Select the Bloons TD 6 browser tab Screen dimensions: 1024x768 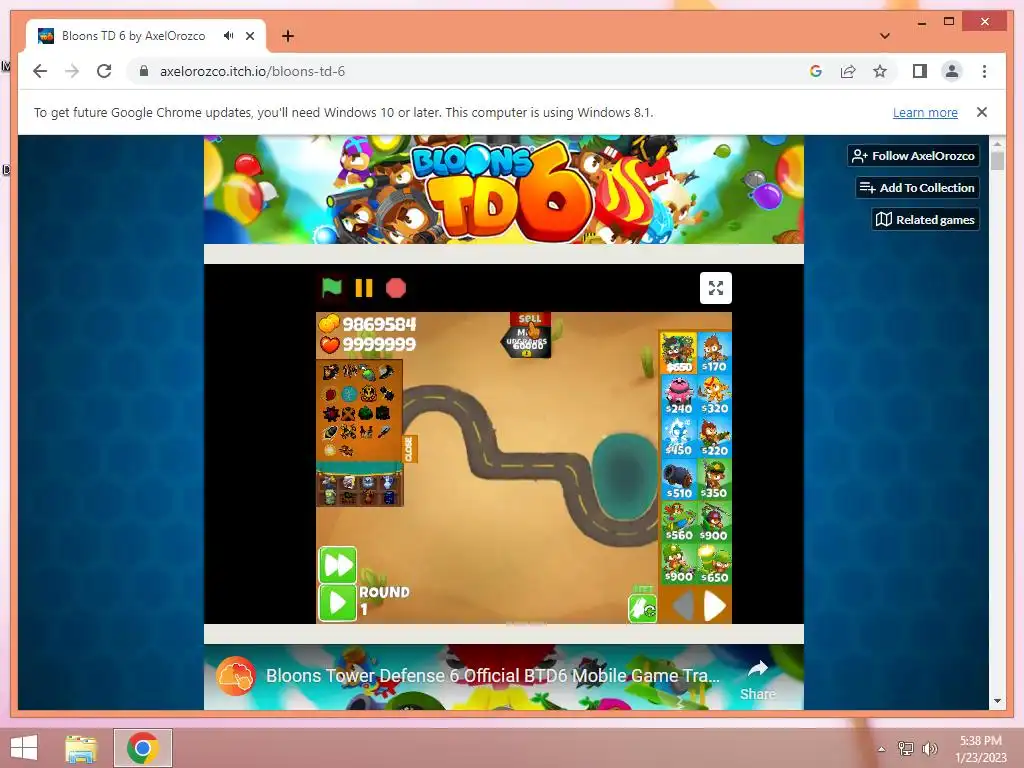point(145,36)
